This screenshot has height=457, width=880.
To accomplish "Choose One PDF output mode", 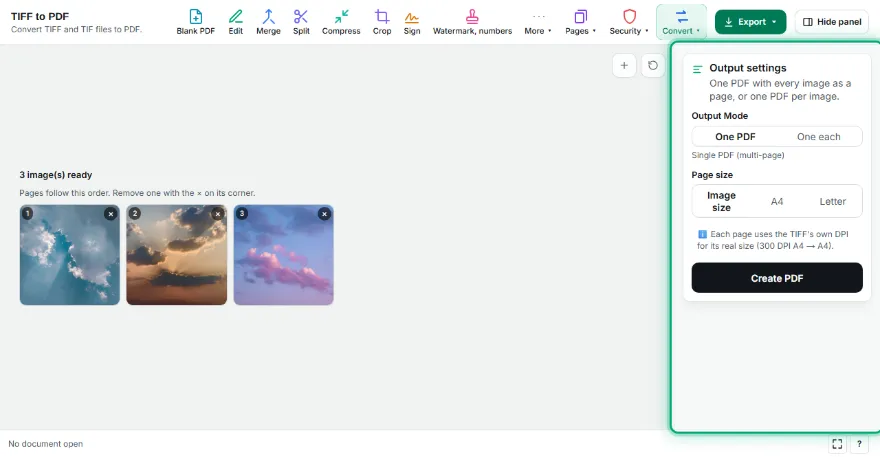I will tap(735, 136).
